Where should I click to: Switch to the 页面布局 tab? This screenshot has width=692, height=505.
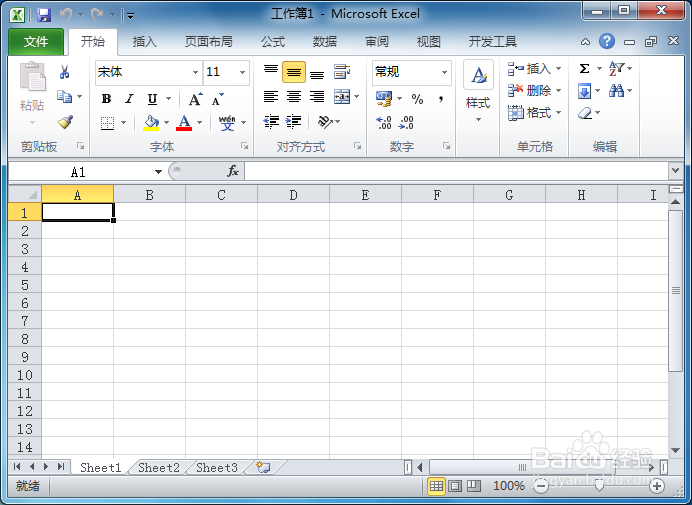pos(209,42)
